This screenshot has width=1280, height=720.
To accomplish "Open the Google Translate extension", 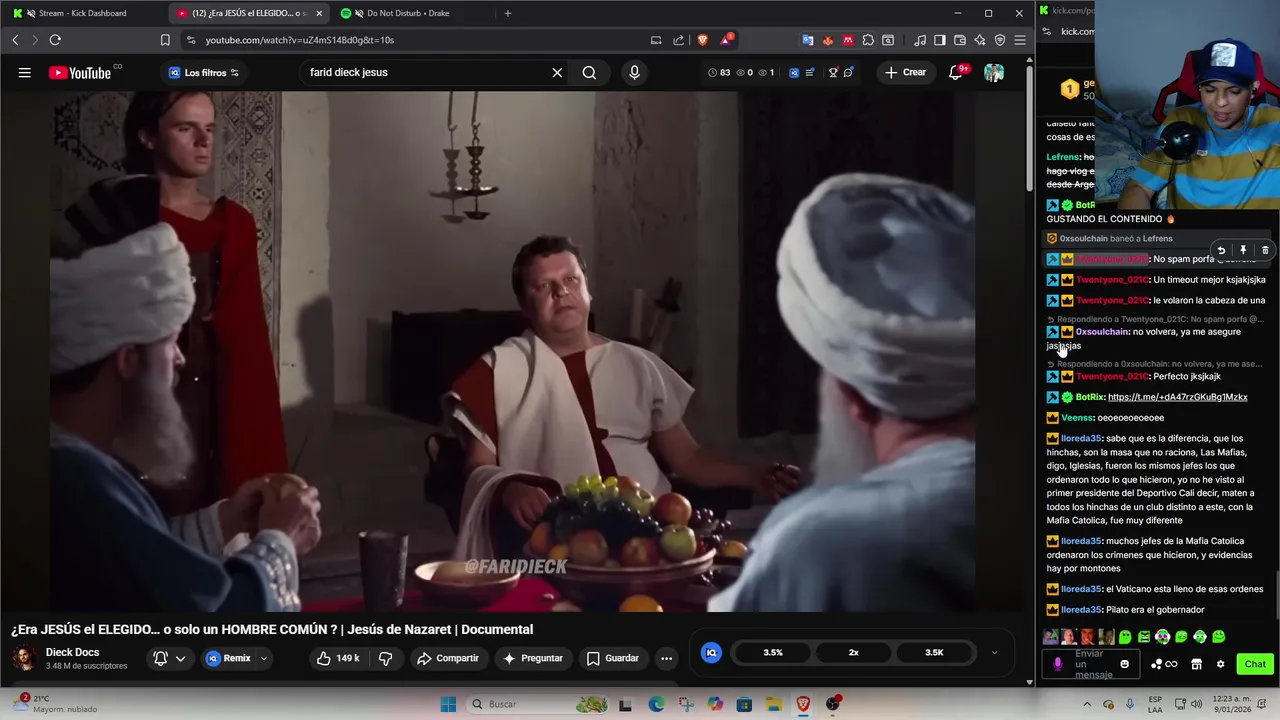I will click(x=808, y=40).
